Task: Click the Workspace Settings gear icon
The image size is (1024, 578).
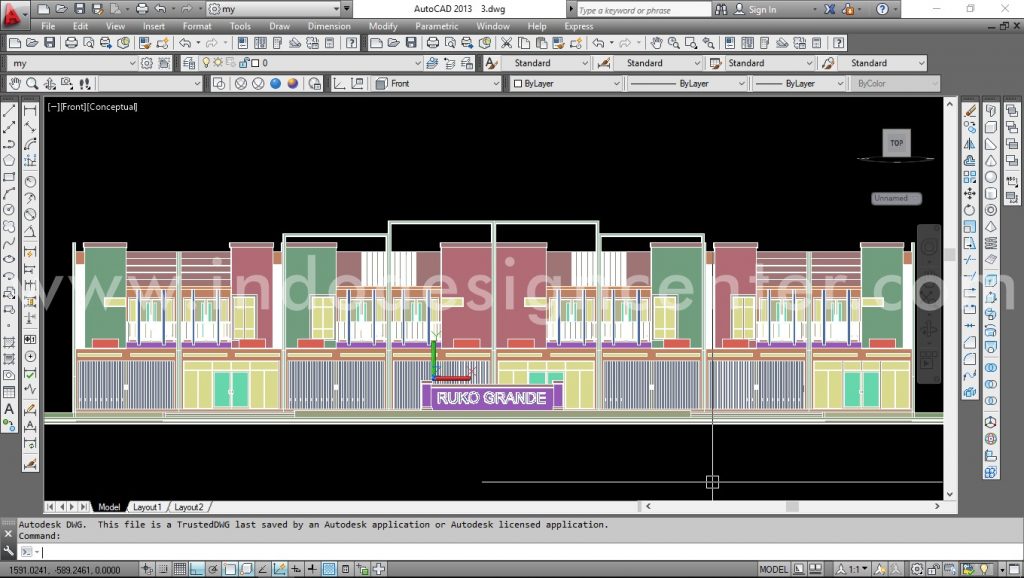Action: pyautogui.click(x=147, y=63)
